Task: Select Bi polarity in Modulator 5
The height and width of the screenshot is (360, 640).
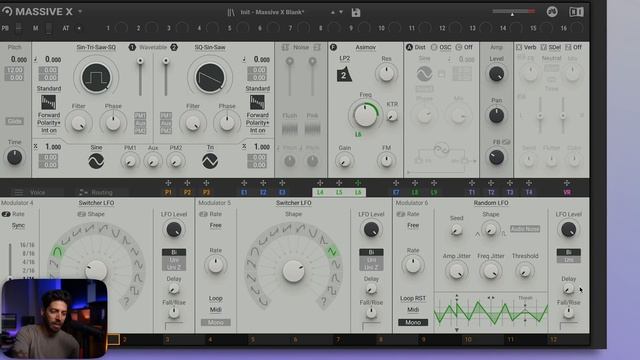Action: [371, 252]
